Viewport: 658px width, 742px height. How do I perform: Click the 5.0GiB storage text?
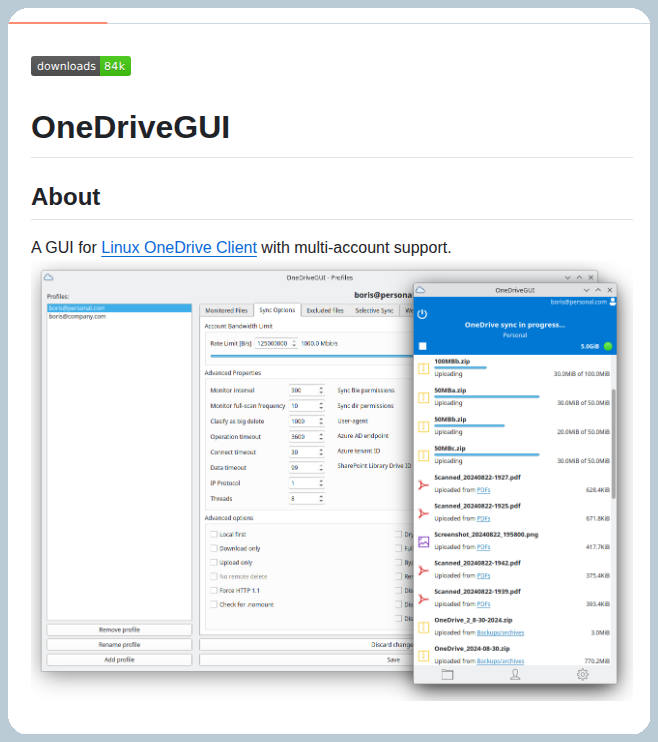tap(590, 346)
